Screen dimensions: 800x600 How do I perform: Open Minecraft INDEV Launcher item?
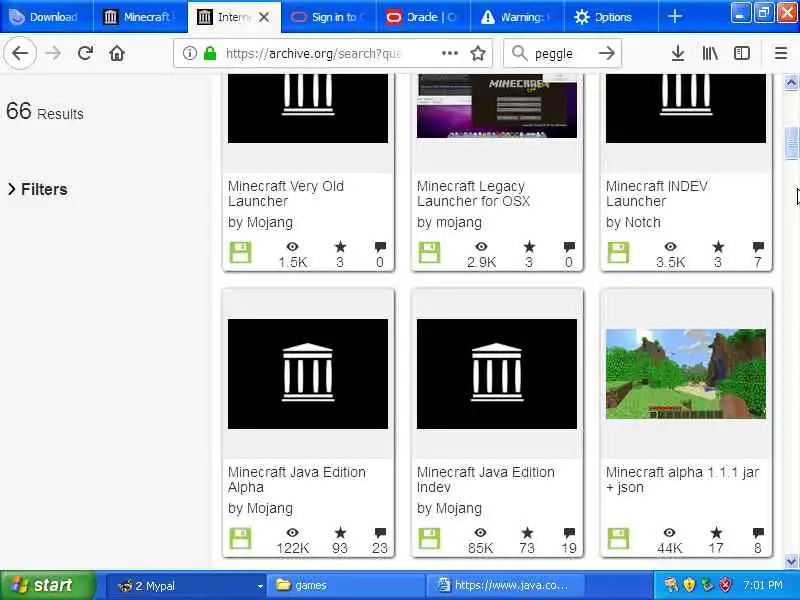click(657, 193)
